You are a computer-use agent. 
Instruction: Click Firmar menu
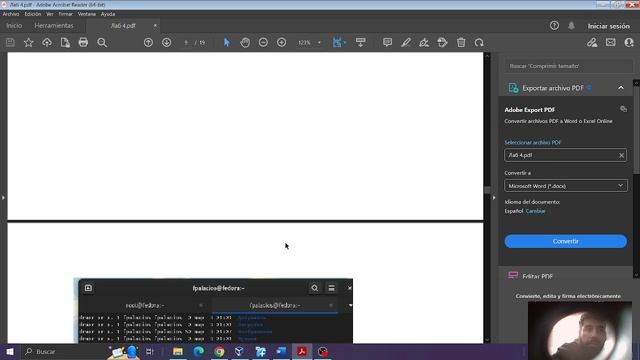tap(65, 14)
